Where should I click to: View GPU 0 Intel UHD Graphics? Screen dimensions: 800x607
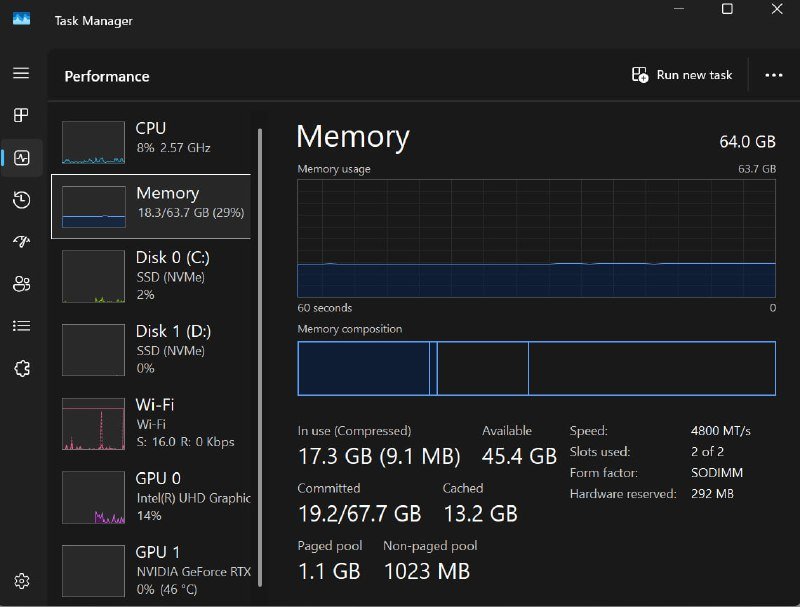(155, 497)
